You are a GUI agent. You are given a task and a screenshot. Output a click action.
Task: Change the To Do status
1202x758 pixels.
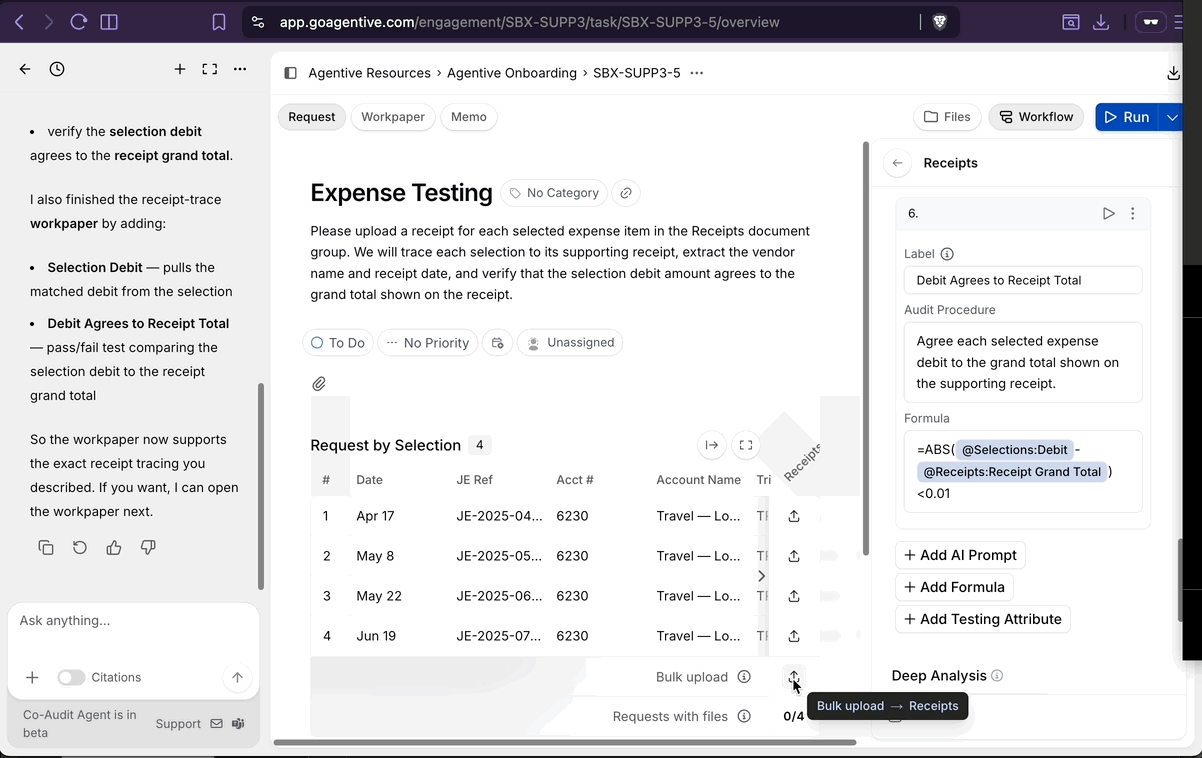338,343
